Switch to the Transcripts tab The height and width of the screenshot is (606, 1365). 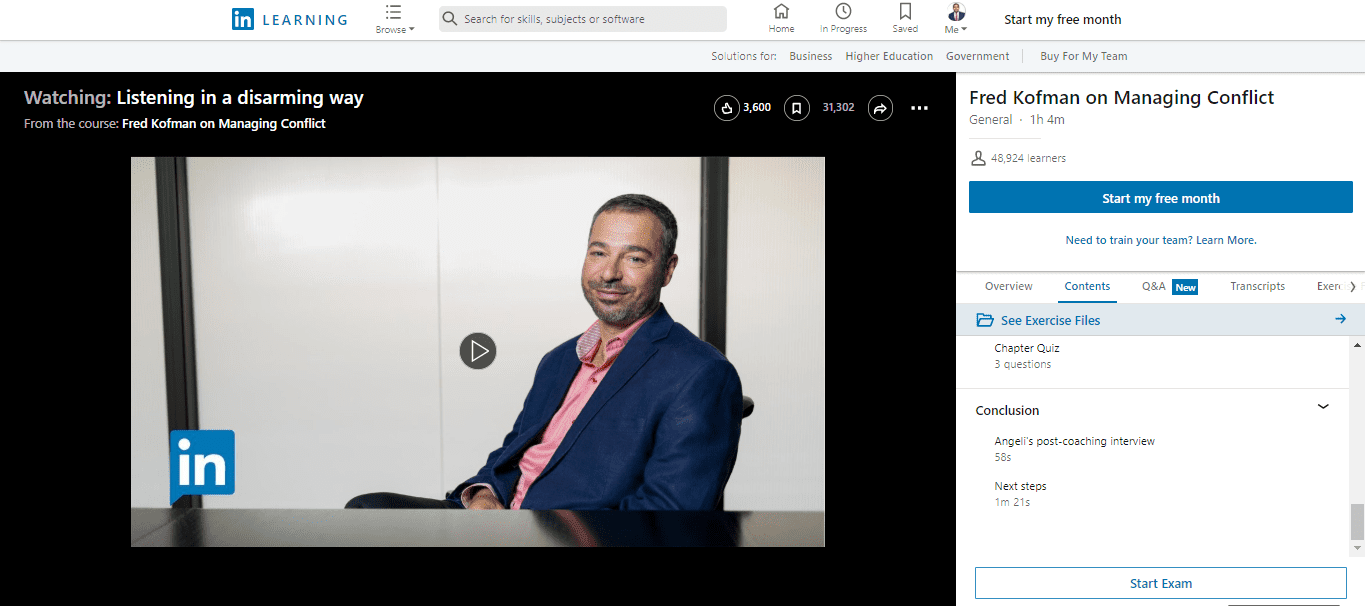tap(1257, 286)
